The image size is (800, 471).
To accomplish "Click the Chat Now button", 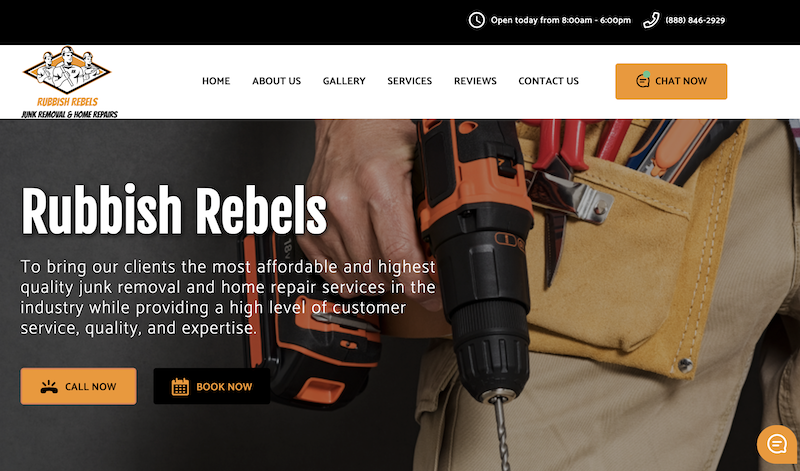I will [x=671, y=81].
